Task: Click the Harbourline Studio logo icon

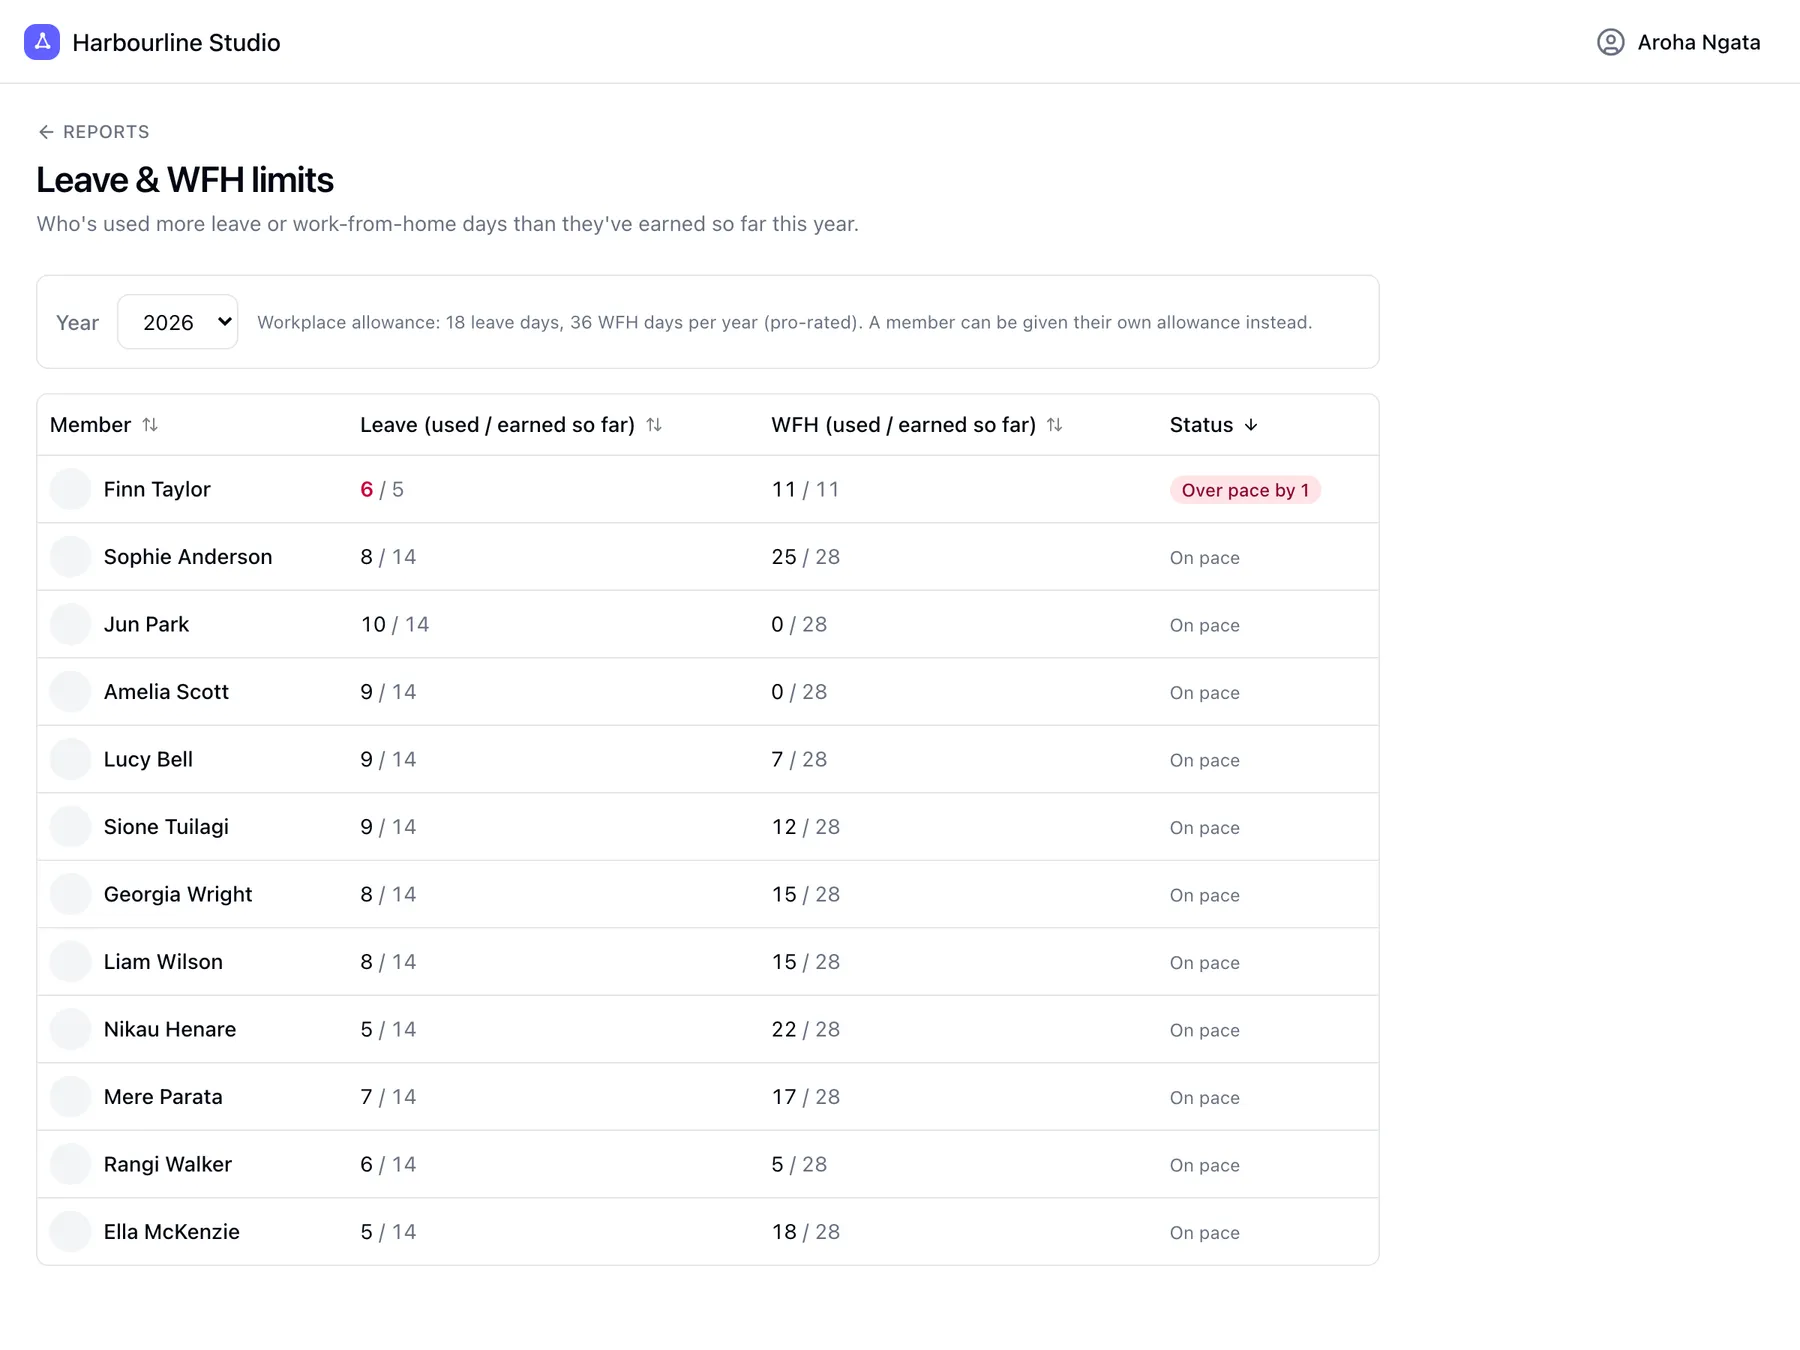Action: pos(42,42)
